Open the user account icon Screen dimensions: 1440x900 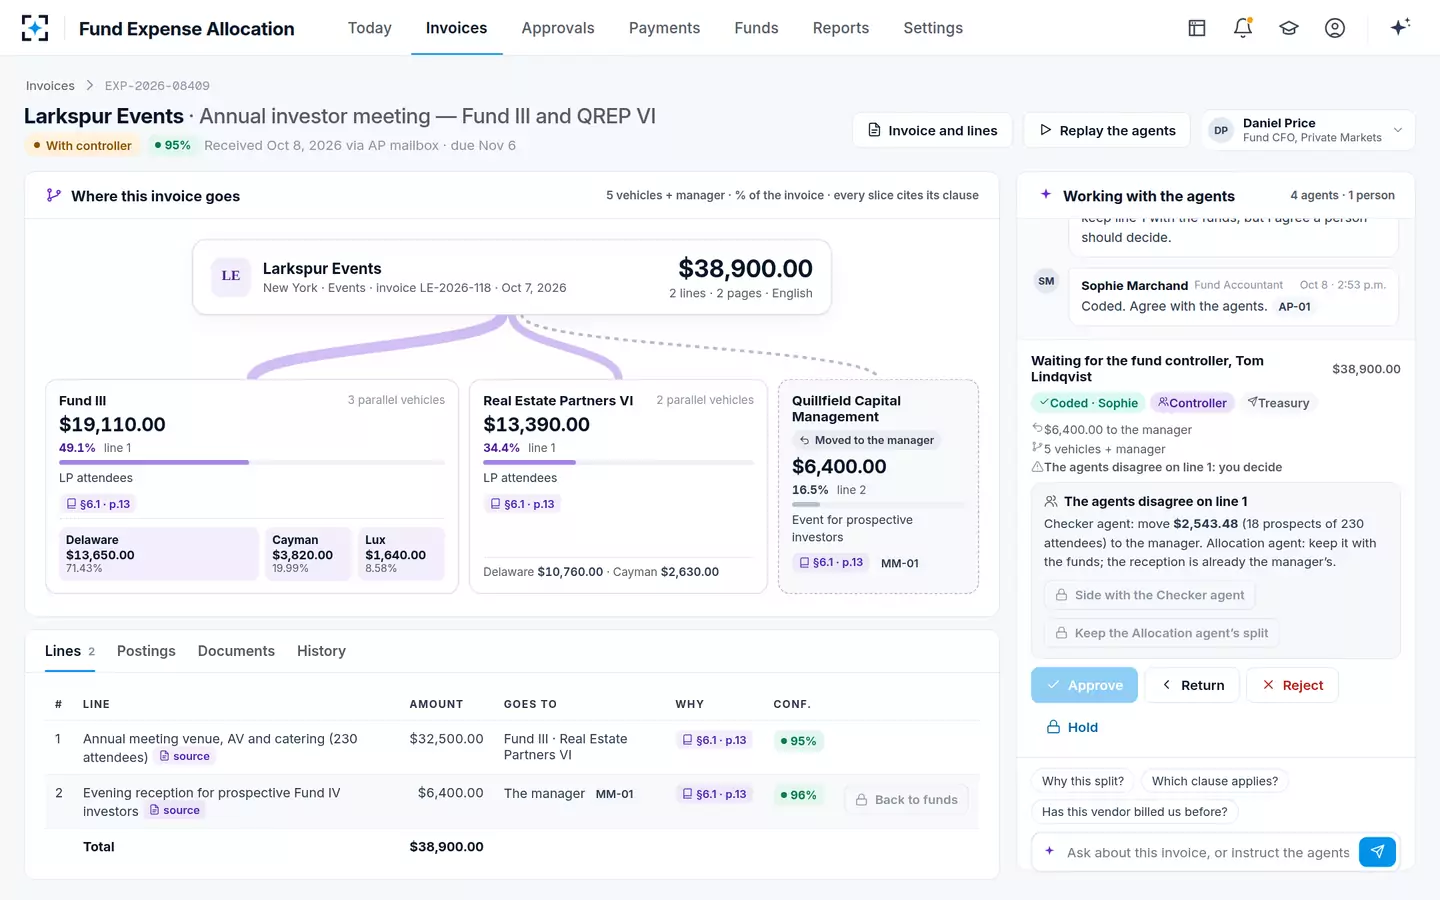pyautogui.click(x=1335, y=28)
